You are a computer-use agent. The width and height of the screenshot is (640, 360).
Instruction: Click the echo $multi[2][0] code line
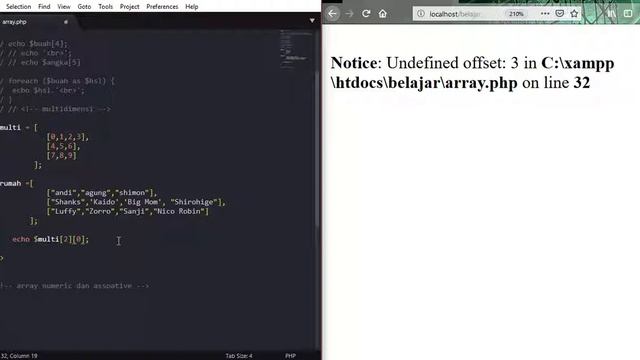[x=50, y=239]
